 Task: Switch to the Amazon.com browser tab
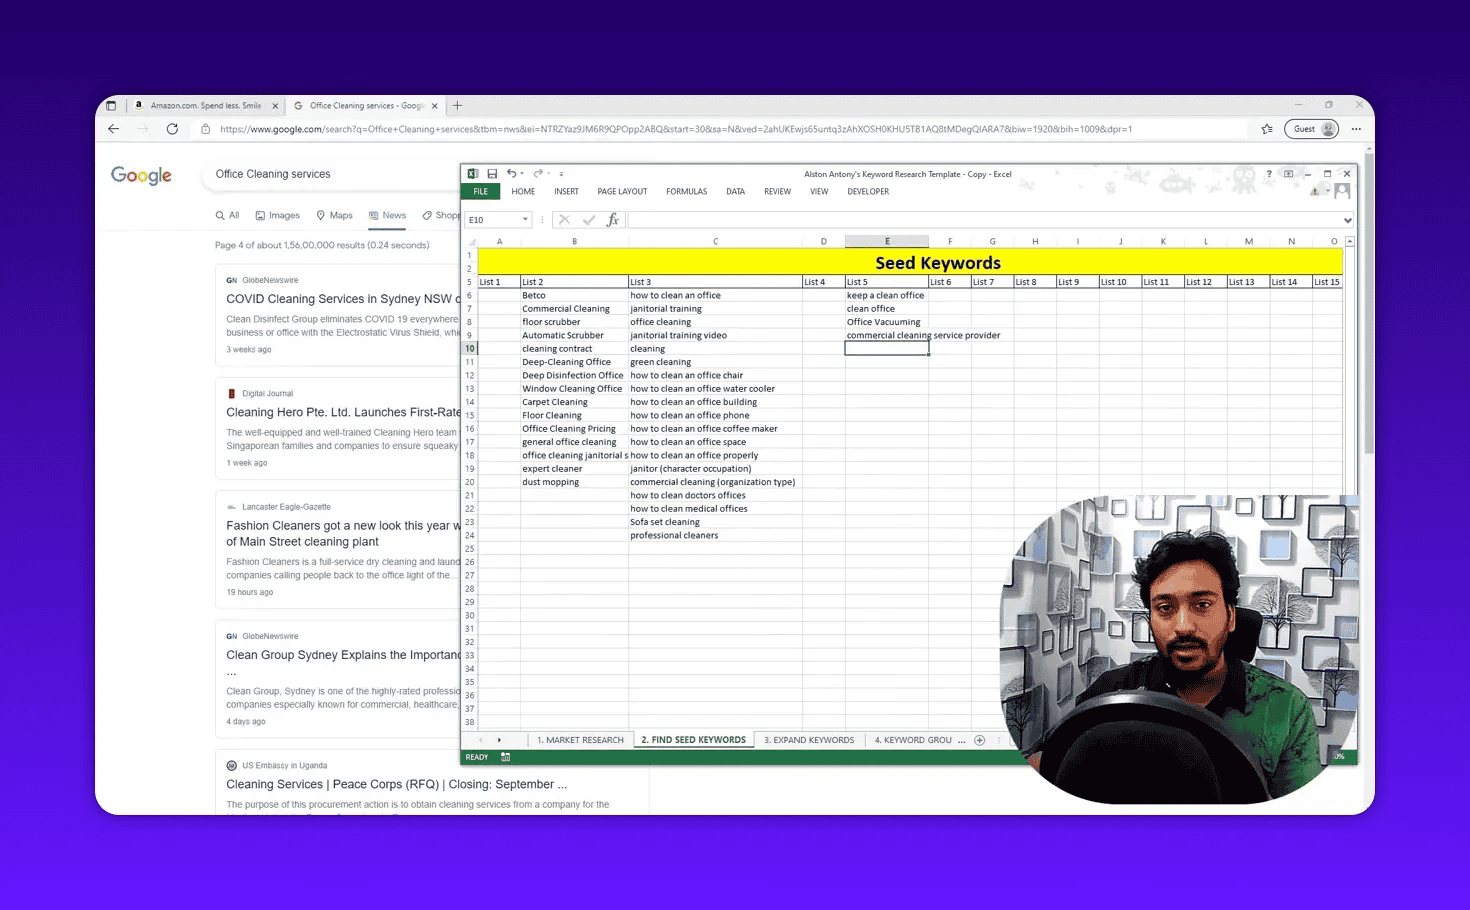[205, 105]
